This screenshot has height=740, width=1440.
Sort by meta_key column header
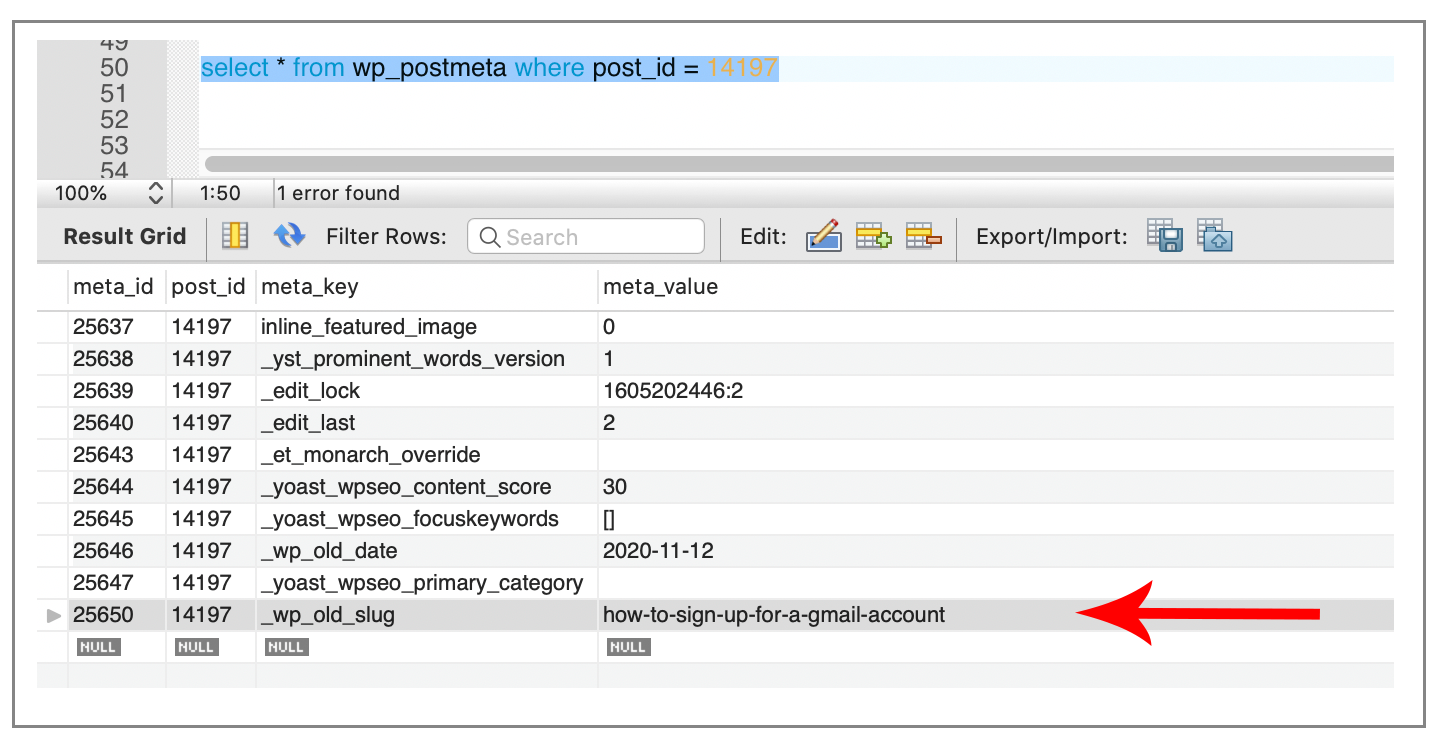tap(310, 287)
